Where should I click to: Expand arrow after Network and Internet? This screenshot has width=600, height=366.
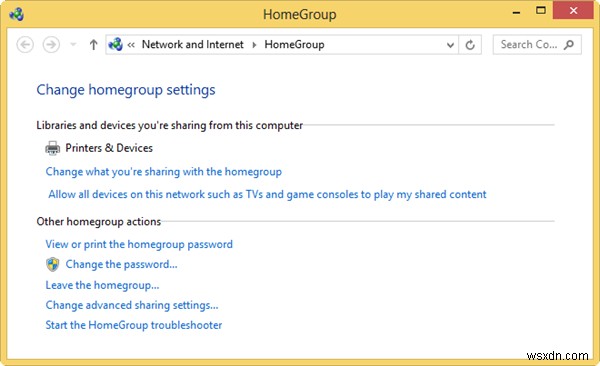tap(254, 45)
